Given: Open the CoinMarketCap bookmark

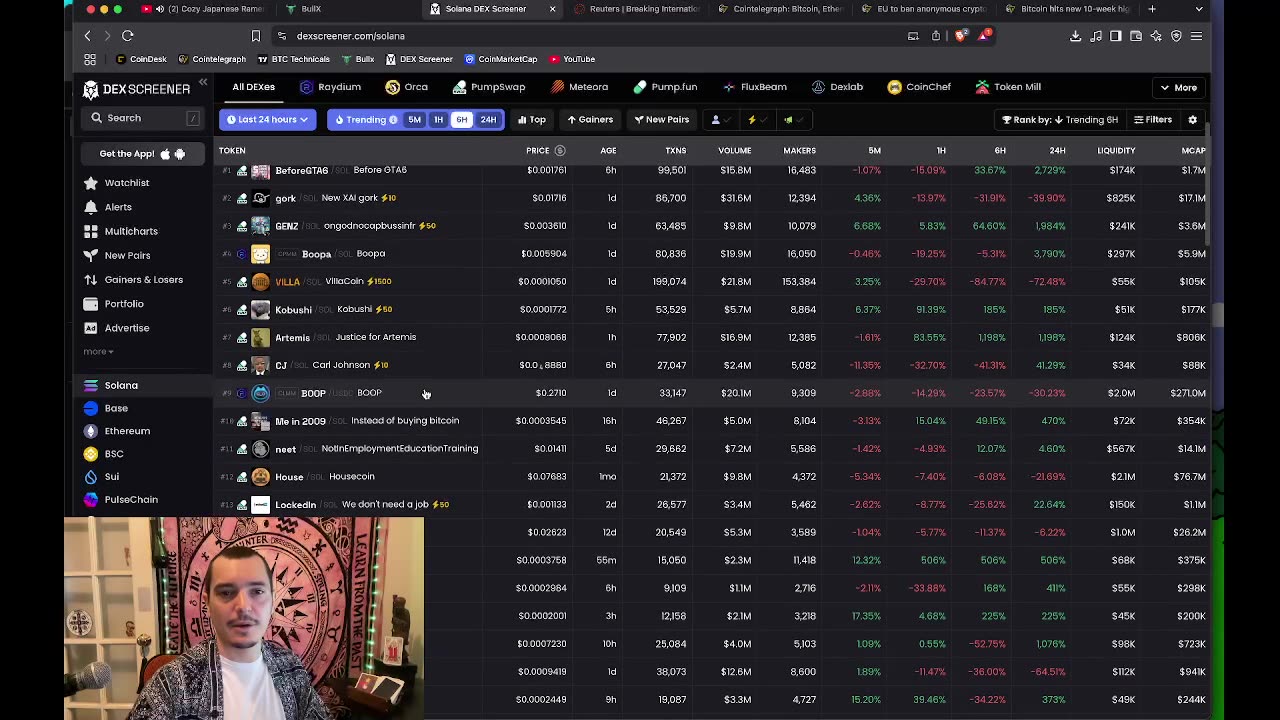Looking at the screenshot, I should tap(501, 59).
